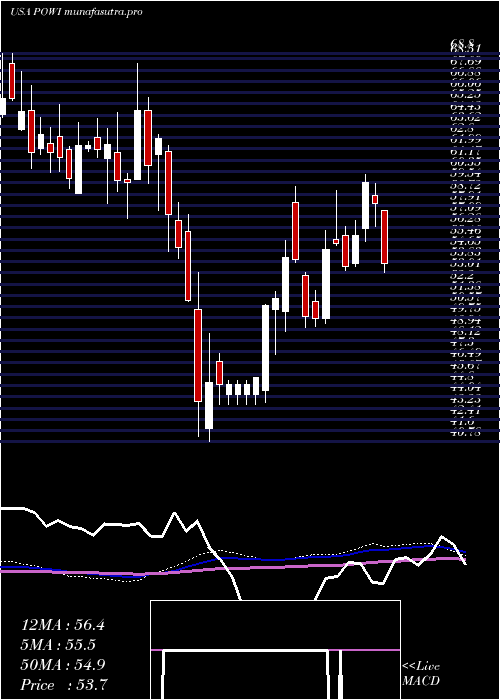Click the 67.69 price axis label
Screen dimensions: 500x700
(466, 61)
